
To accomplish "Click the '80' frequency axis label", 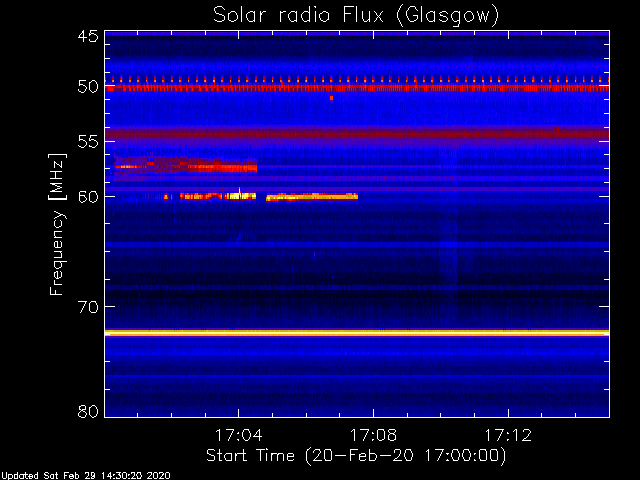I will click(88, 411).
